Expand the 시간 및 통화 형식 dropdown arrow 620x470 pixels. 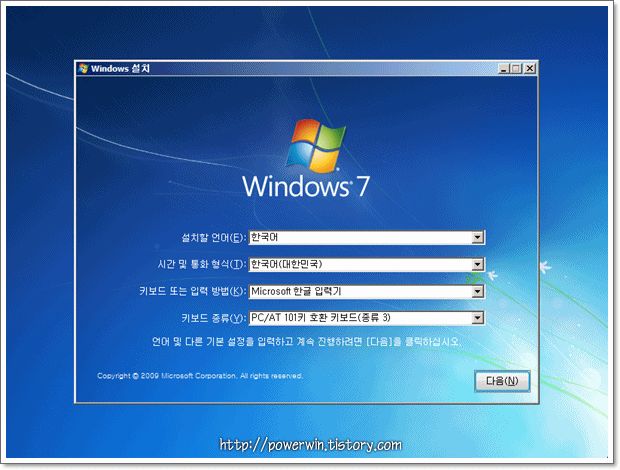point(478,264)
